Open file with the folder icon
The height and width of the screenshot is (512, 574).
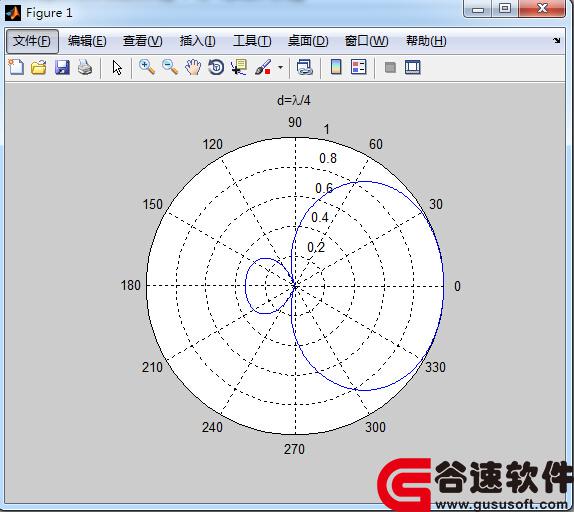coord(39,67)
